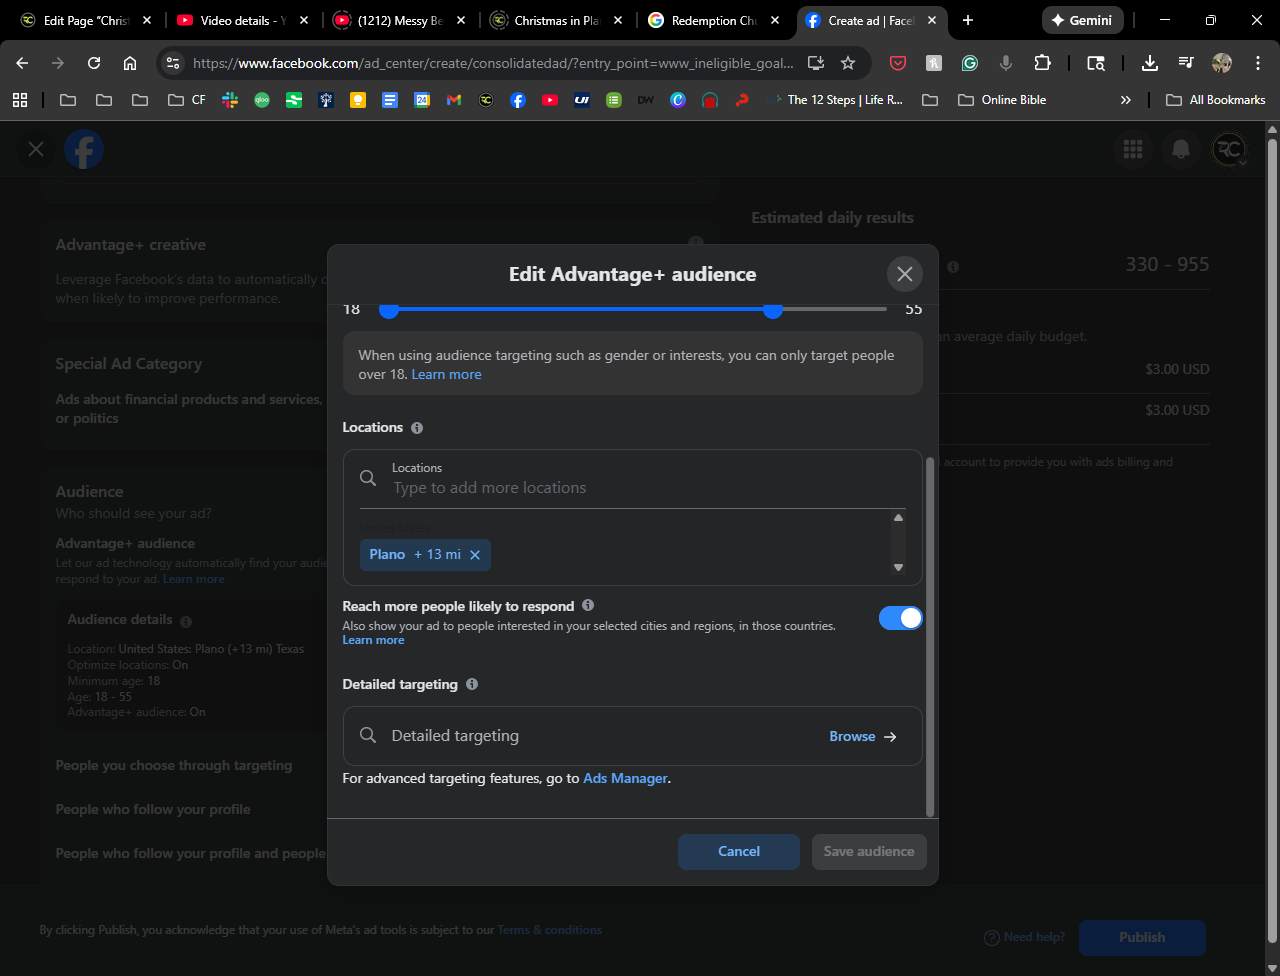Expand the Plano +13 mi radius dropdown
This screenshot has height=976, width=1280.
pyautogui.click(x=437, y=555)
